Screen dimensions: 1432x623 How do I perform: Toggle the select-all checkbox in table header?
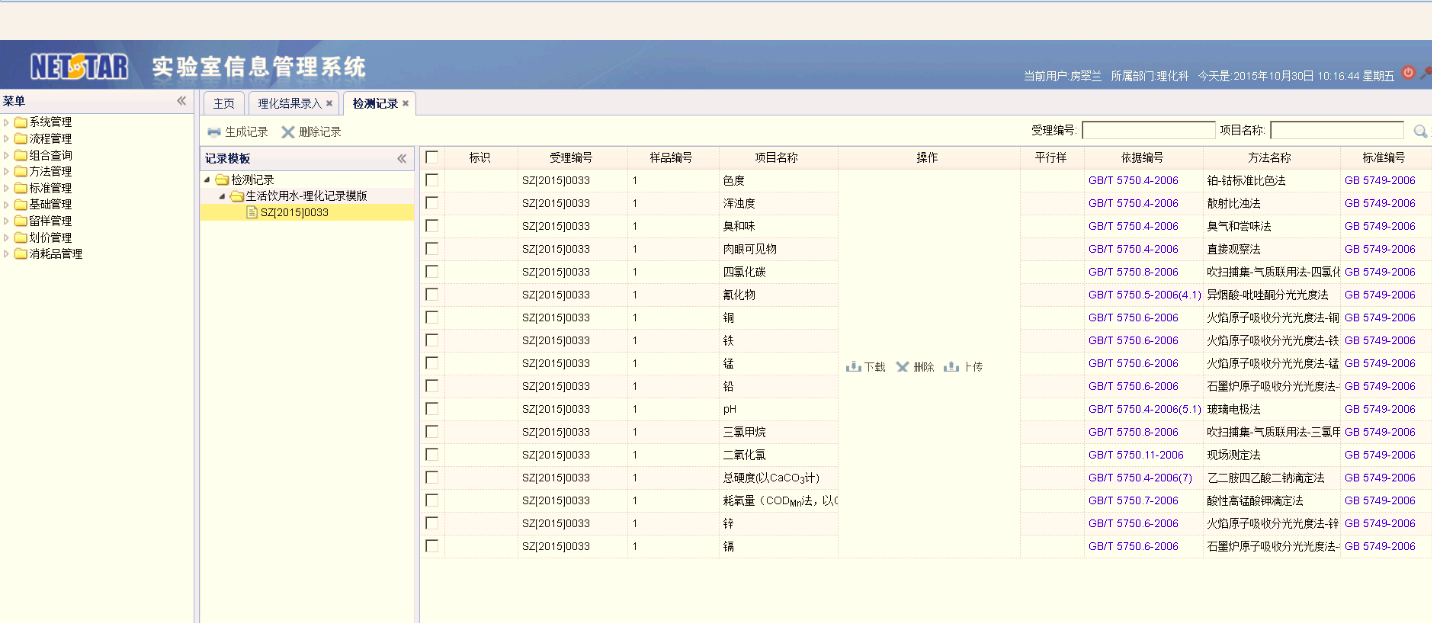(432, 157)
